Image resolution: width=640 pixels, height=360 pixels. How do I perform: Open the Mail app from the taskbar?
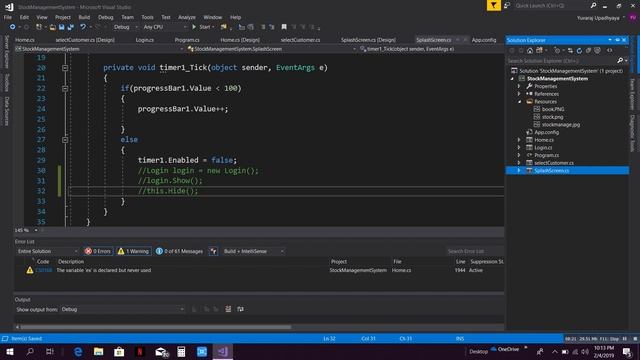click(x=161, y=351)
